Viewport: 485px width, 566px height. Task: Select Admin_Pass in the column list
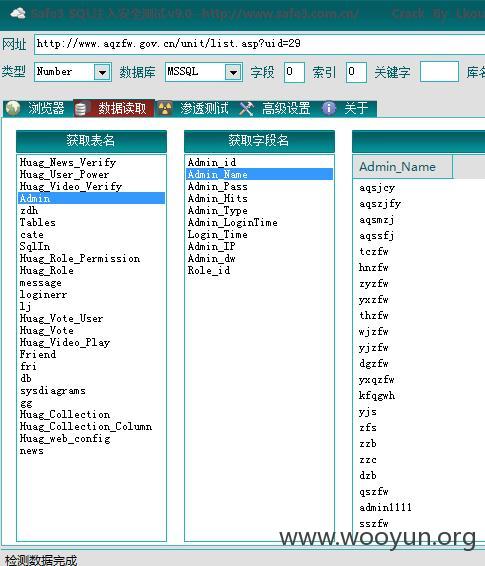coord(218,187)
